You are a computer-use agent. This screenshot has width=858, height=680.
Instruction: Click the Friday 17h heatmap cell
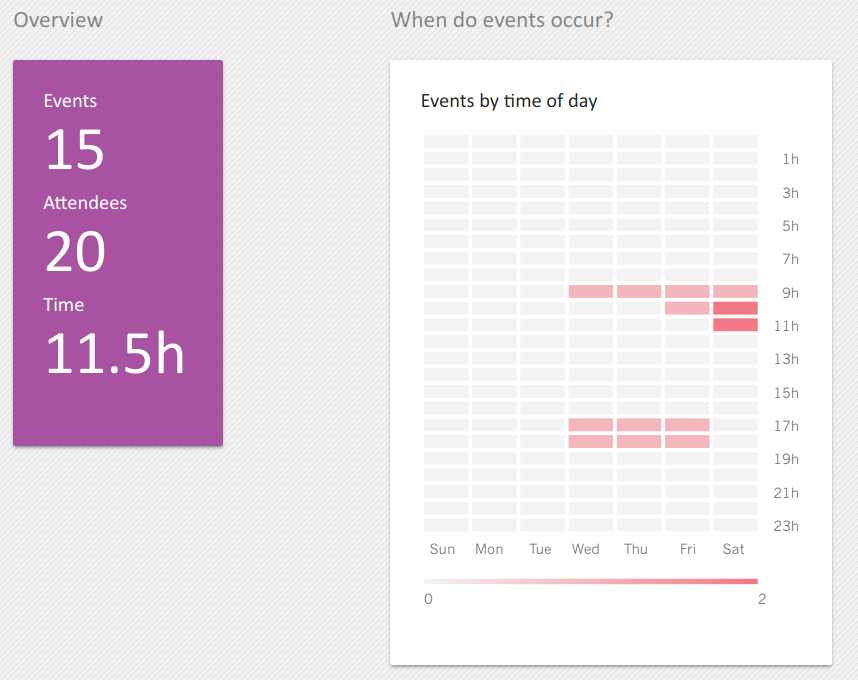pos(687,425)
